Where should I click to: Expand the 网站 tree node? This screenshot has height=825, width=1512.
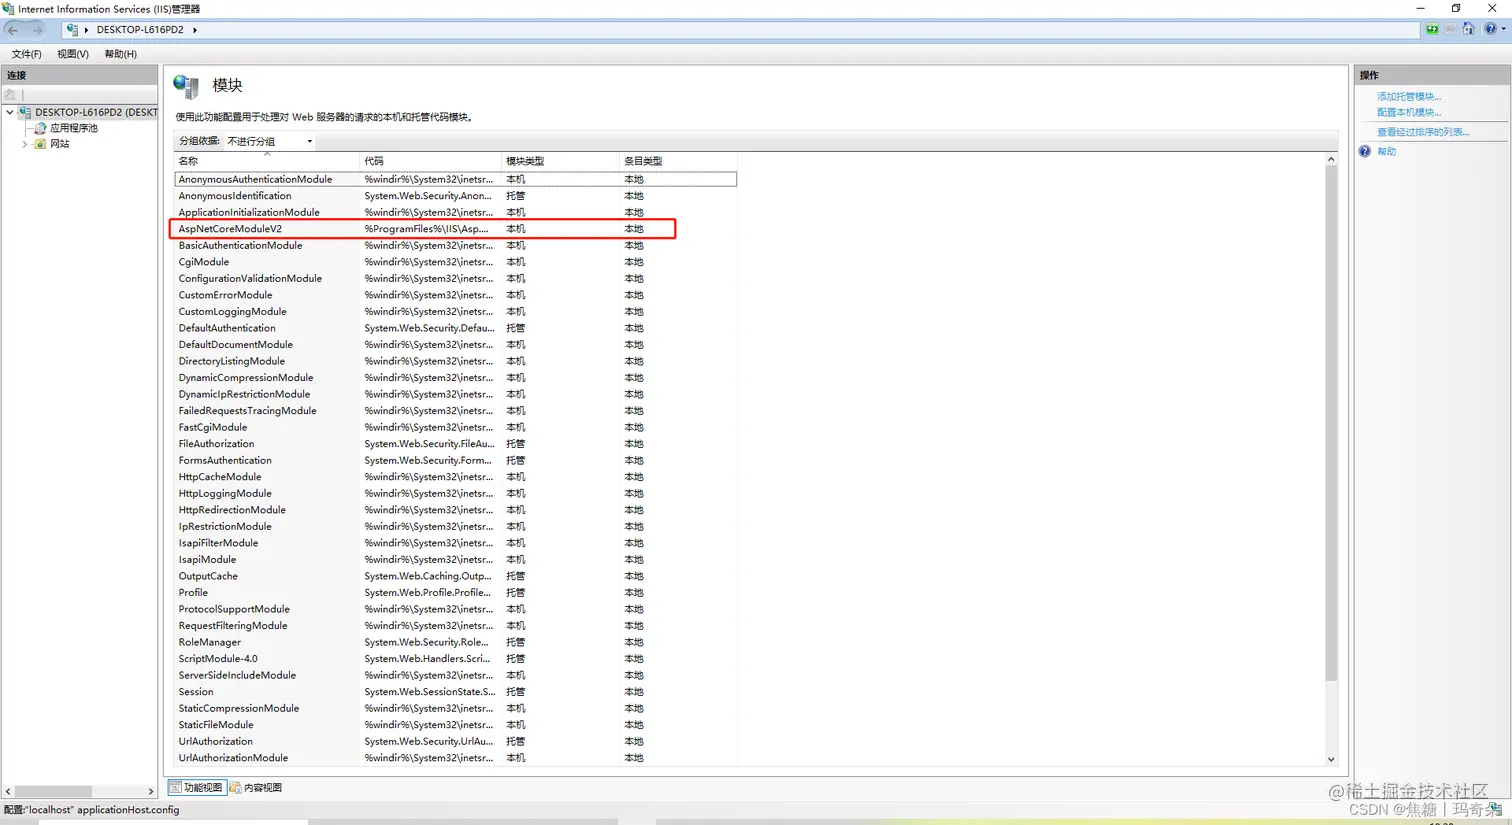pyautogui.click(x=25, y=144)
